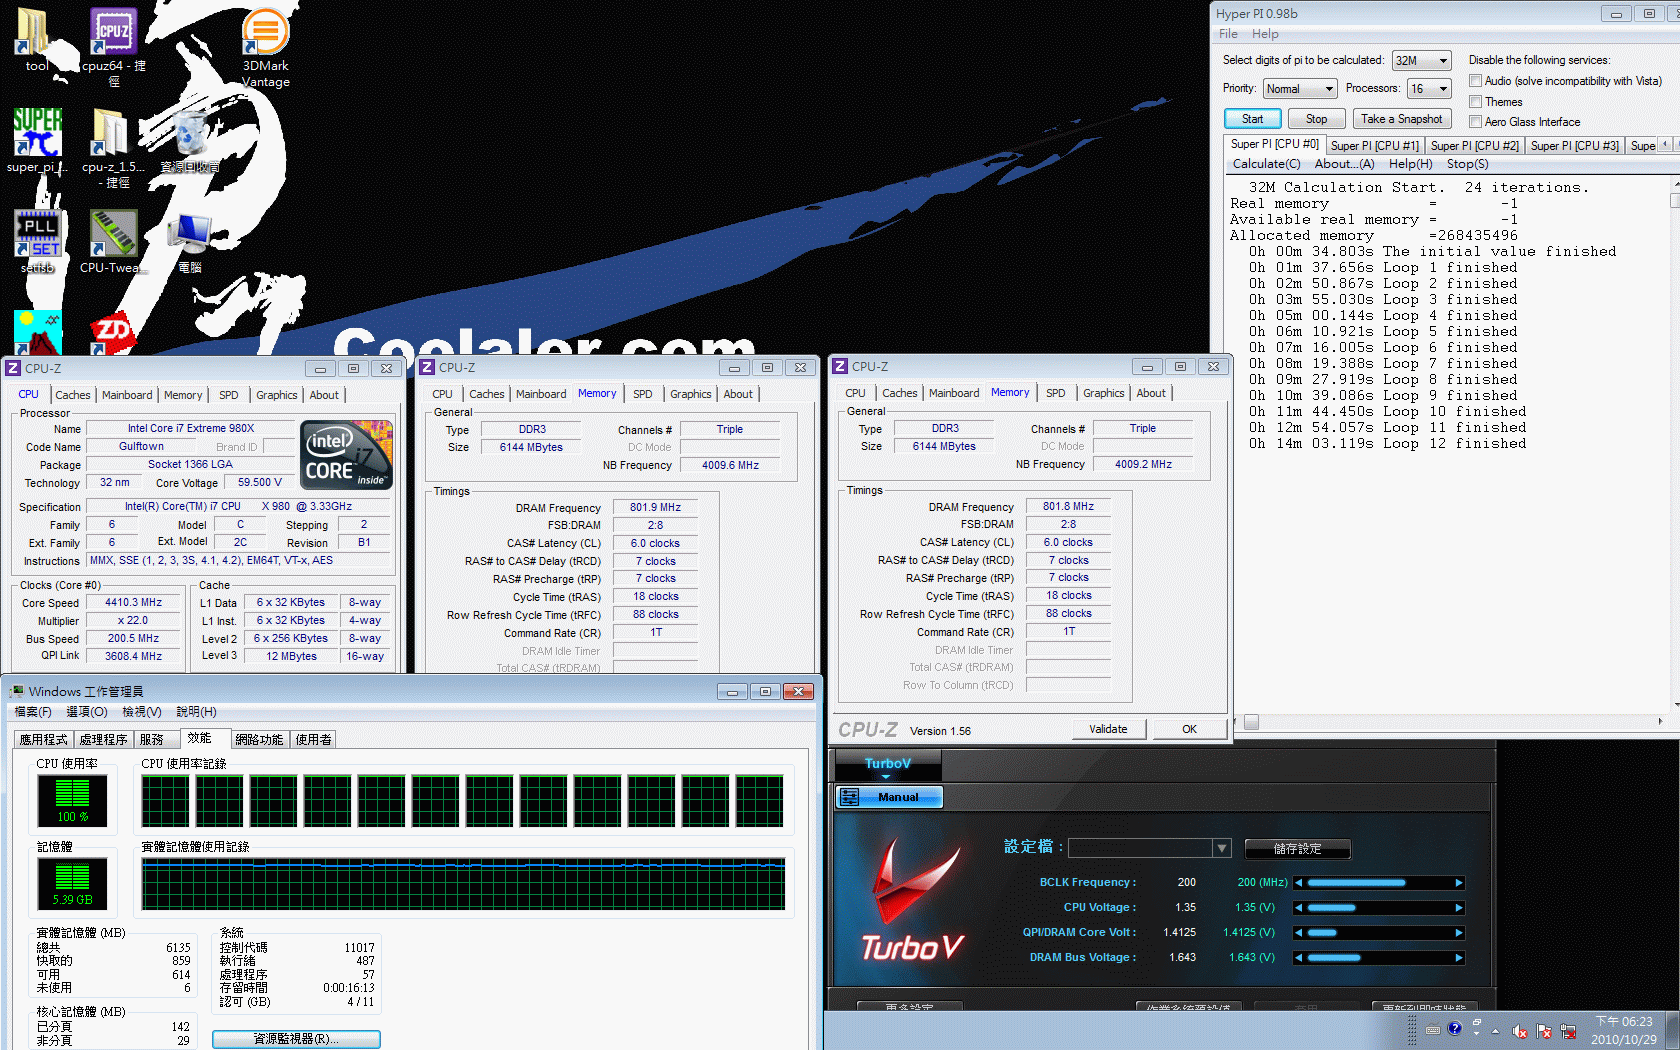The image size is (1680, 1050).
Task: Click the 儲存設定 save button in TurboV
Action: coord(1298,849)
